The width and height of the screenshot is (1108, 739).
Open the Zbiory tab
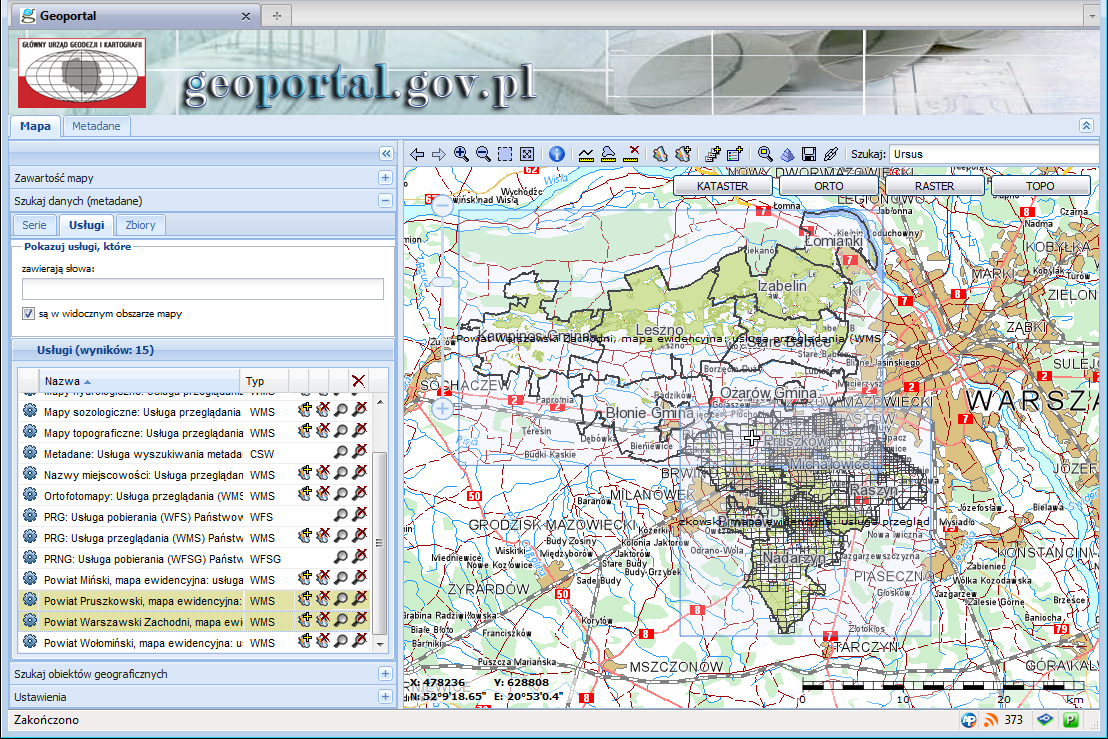(x=140, y=225)
